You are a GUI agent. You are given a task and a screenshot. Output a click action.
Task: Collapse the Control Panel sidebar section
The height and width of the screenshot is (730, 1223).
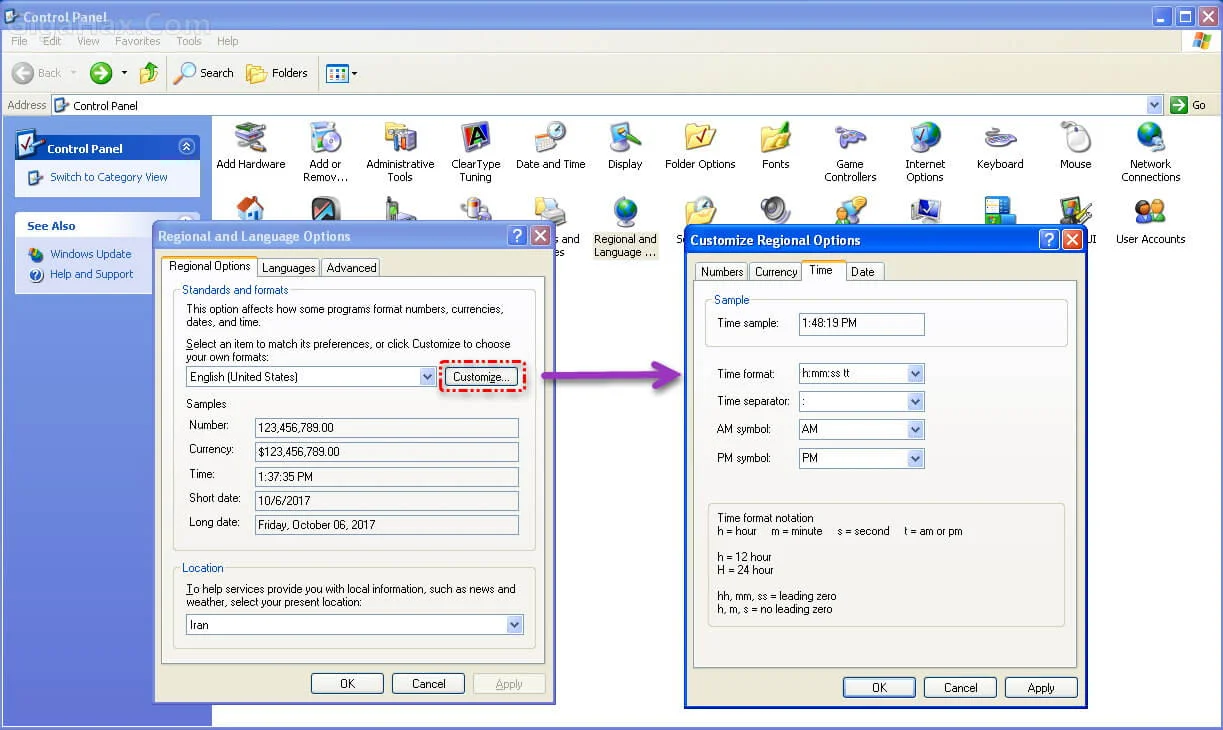186,147
